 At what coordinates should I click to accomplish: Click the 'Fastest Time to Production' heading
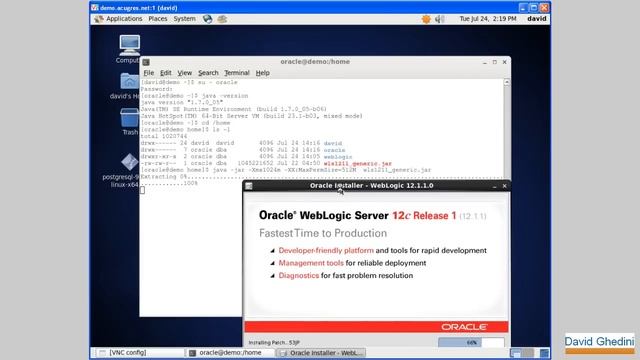coord(323,233)
